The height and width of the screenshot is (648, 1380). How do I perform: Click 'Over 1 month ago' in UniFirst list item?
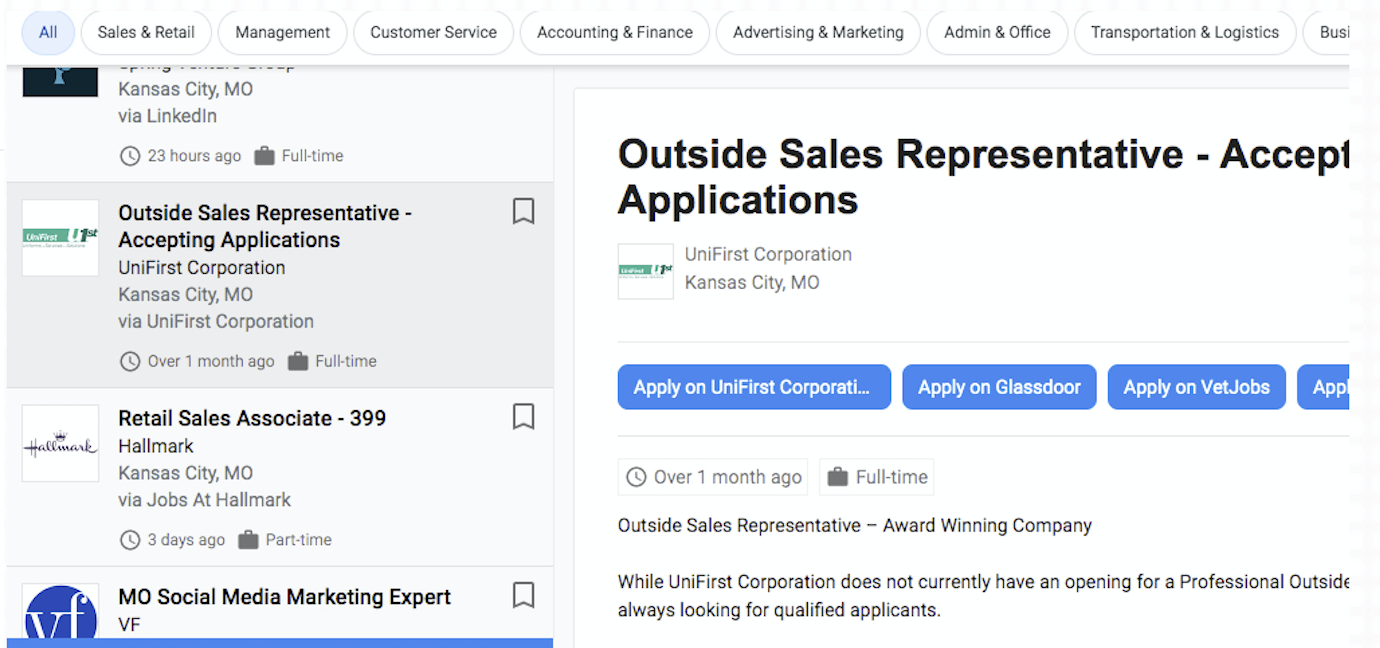(x=211, y=361)
